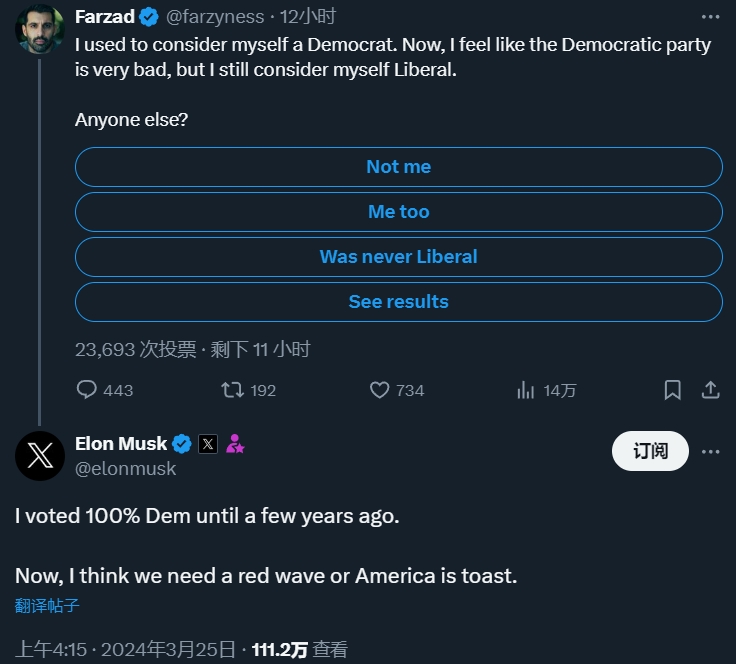Choose the "Me too" poll option
736x664 pixels.
398,212
